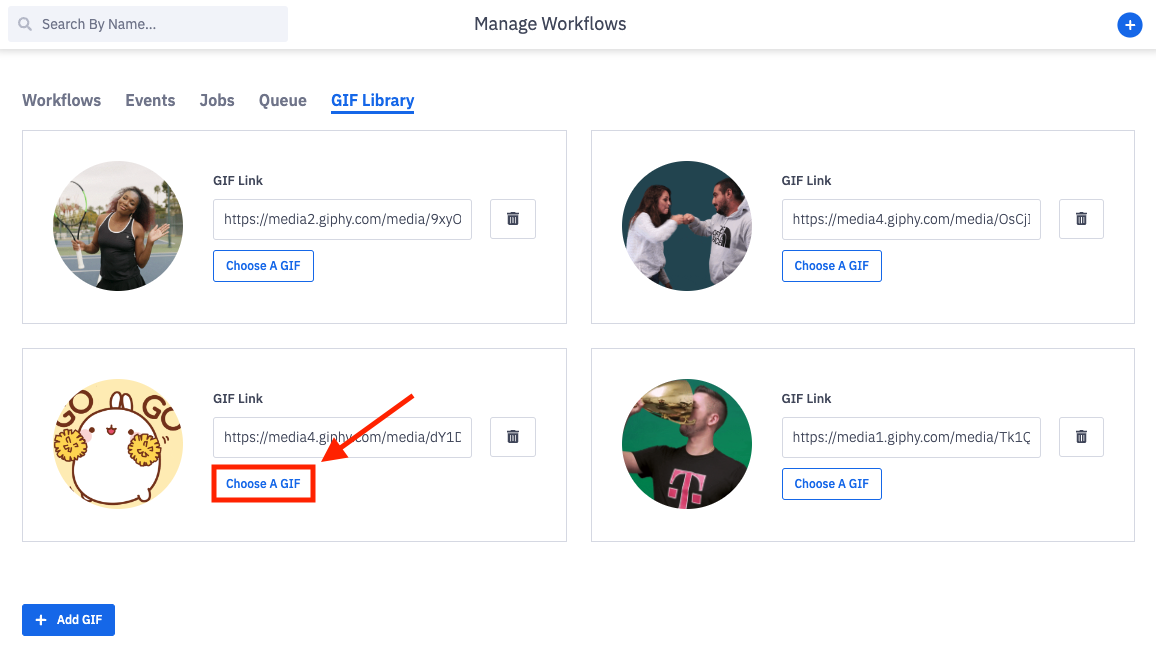This screenshot has height=669, width=1156.
Task: Click the media2.giphy.com GIF link field
Action: point(342,219)
